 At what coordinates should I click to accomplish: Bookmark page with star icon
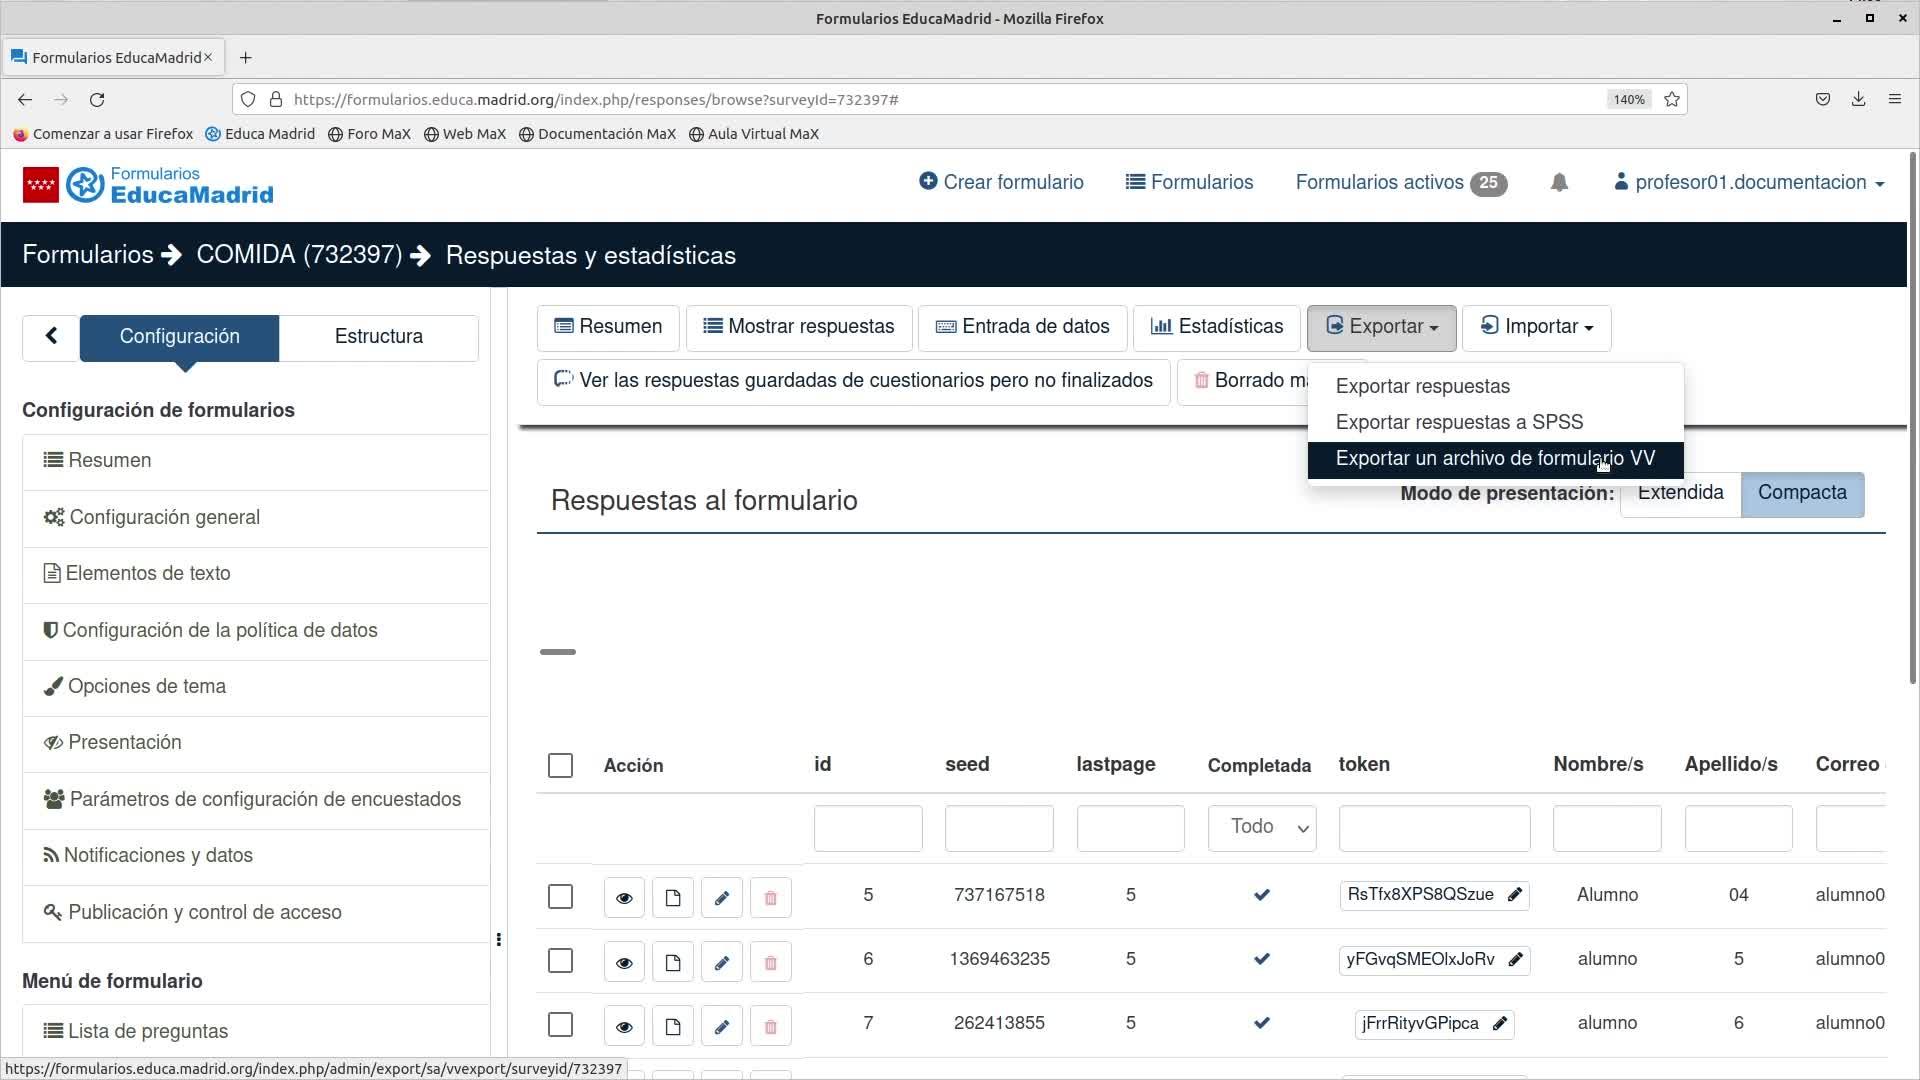(x=1671, y=99)
